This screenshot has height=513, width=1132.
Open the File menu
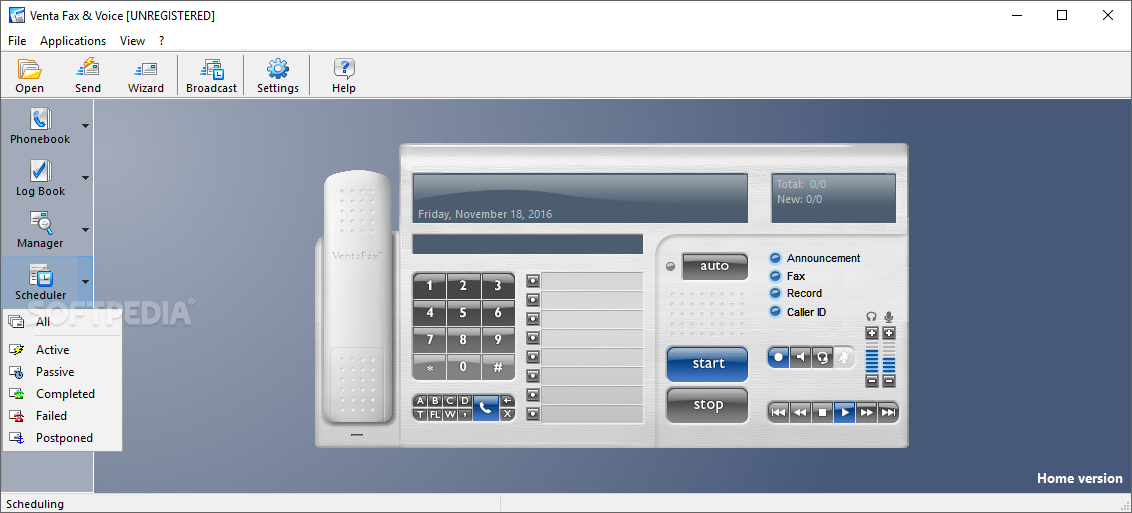17,41
